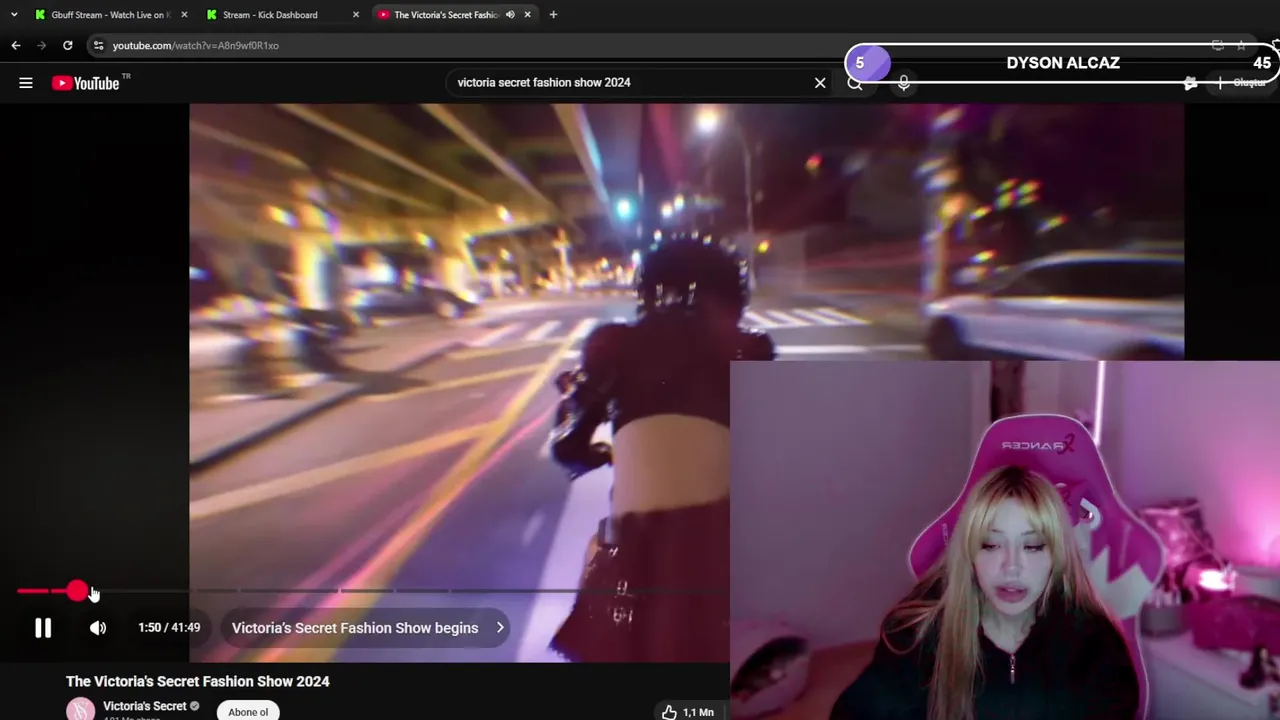Go back with the browser back arrow
Screen dimensions: 1280x720
(x=16, y=45)
